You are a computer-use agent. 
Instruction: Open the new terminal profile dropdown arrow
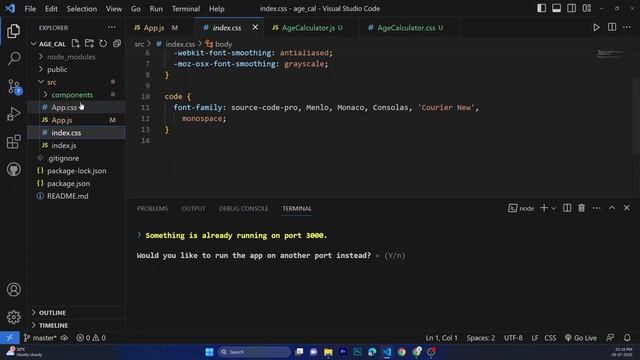tap(554, 208)
